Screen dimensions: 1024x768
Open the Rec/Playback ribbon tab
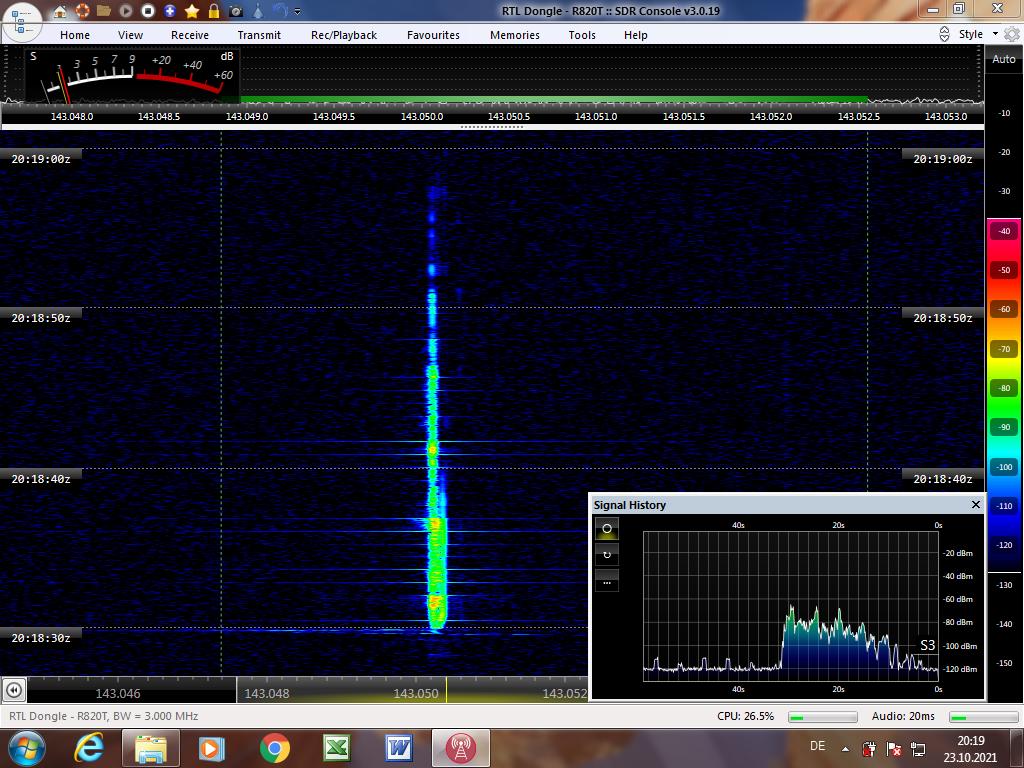[344, 35]
